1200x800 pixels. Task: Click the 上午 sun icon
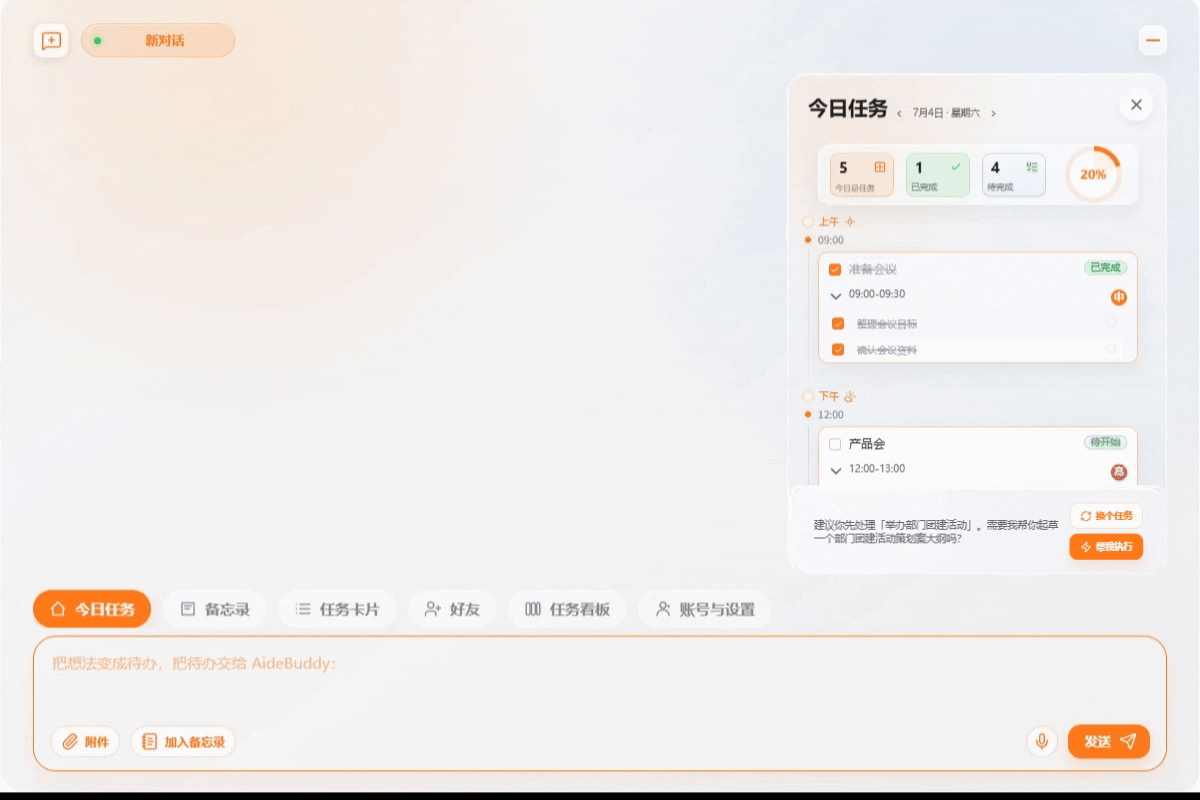[850, 222]
